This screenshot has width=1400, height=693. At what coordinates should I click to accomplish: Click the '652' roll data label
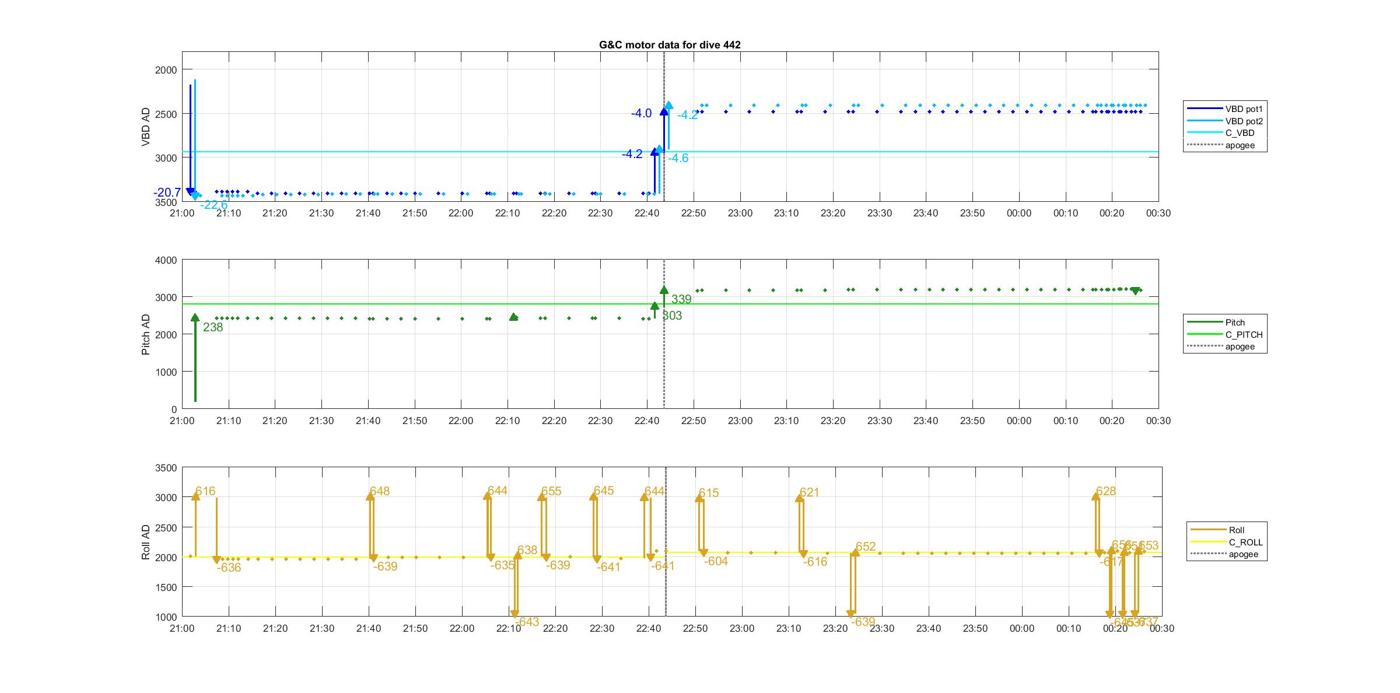(865, 546)
